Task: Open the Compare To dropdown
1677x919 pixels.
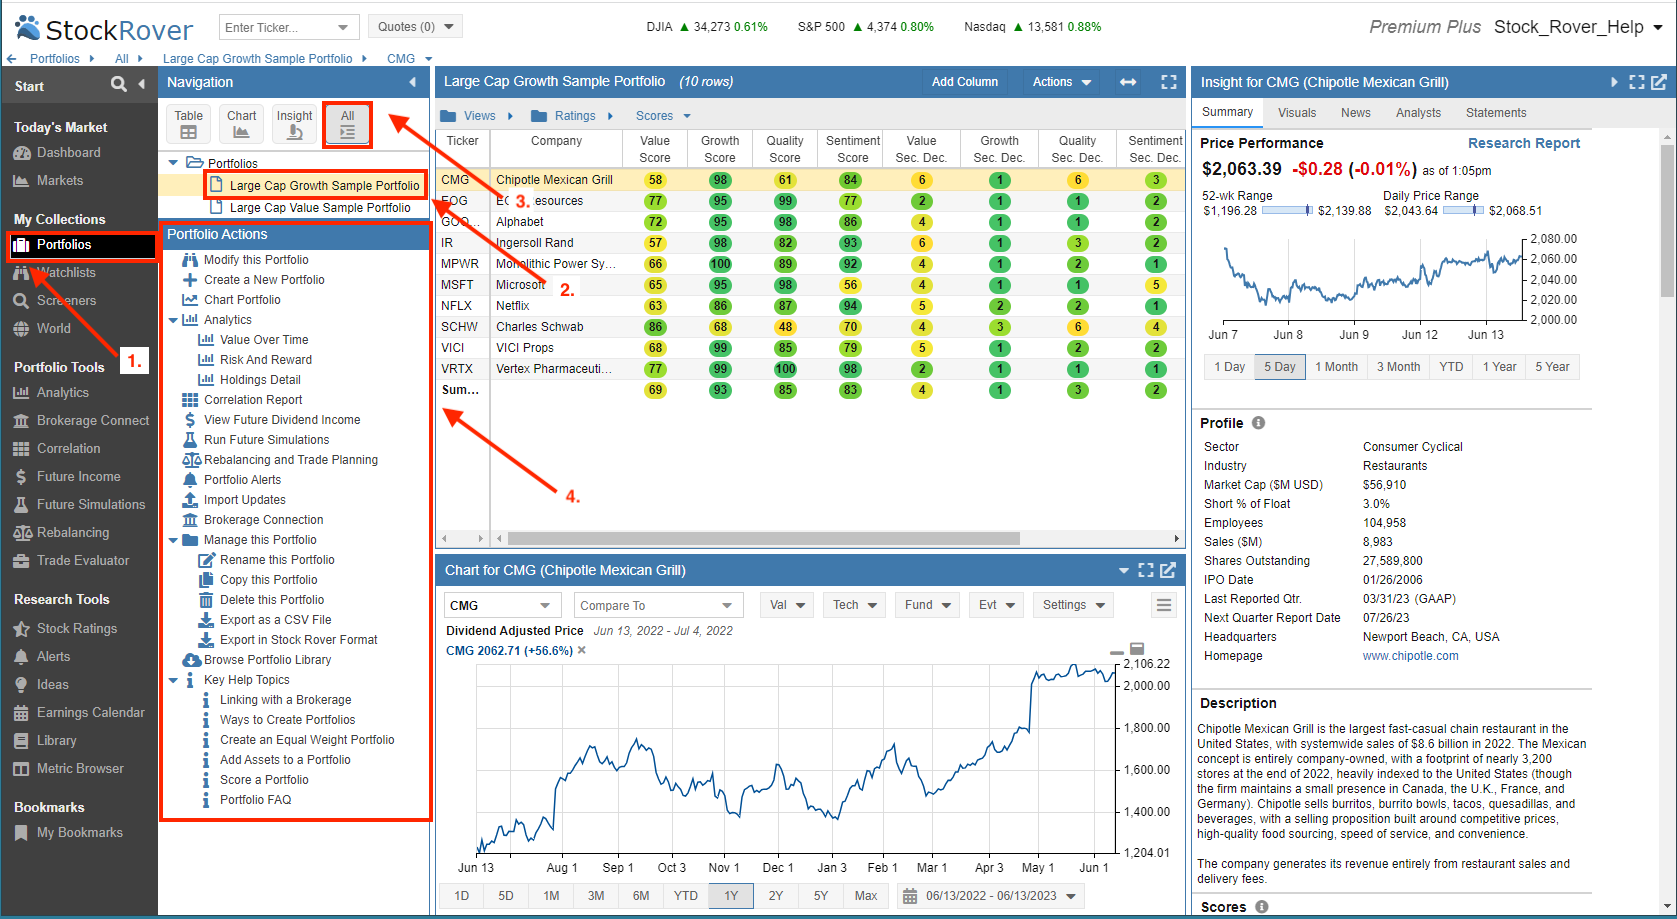Action: 658,605
